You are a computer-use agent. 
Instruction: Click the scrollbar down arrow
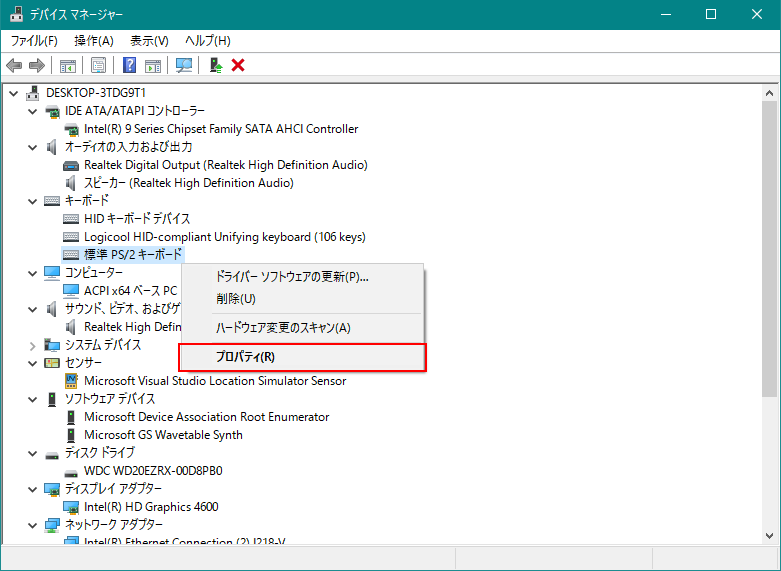tap(769, 536)
